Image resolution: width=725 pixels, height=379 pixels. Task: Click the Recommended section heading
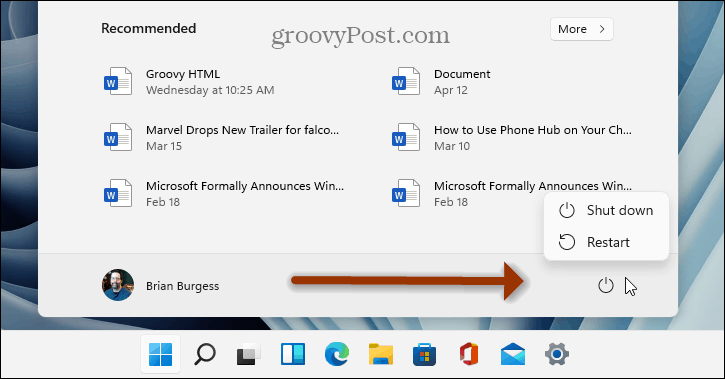point(148,28)
